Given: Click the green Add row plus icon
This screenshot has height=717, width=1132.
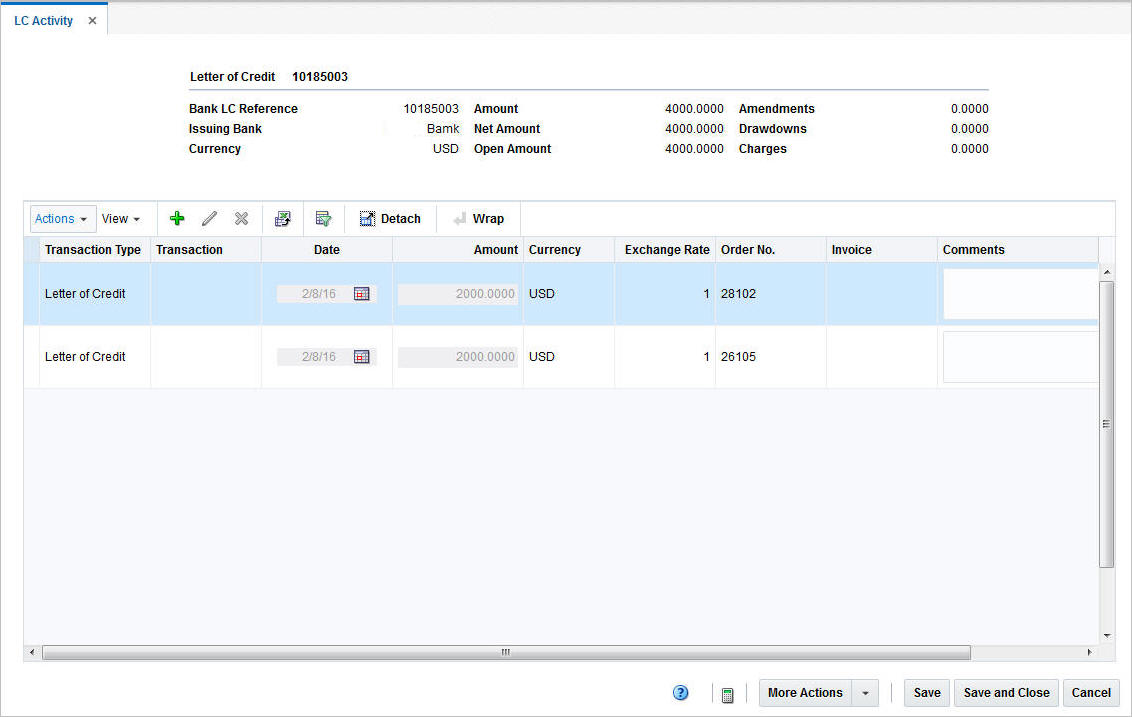Looking at the screenshot, I should (177, 218).
